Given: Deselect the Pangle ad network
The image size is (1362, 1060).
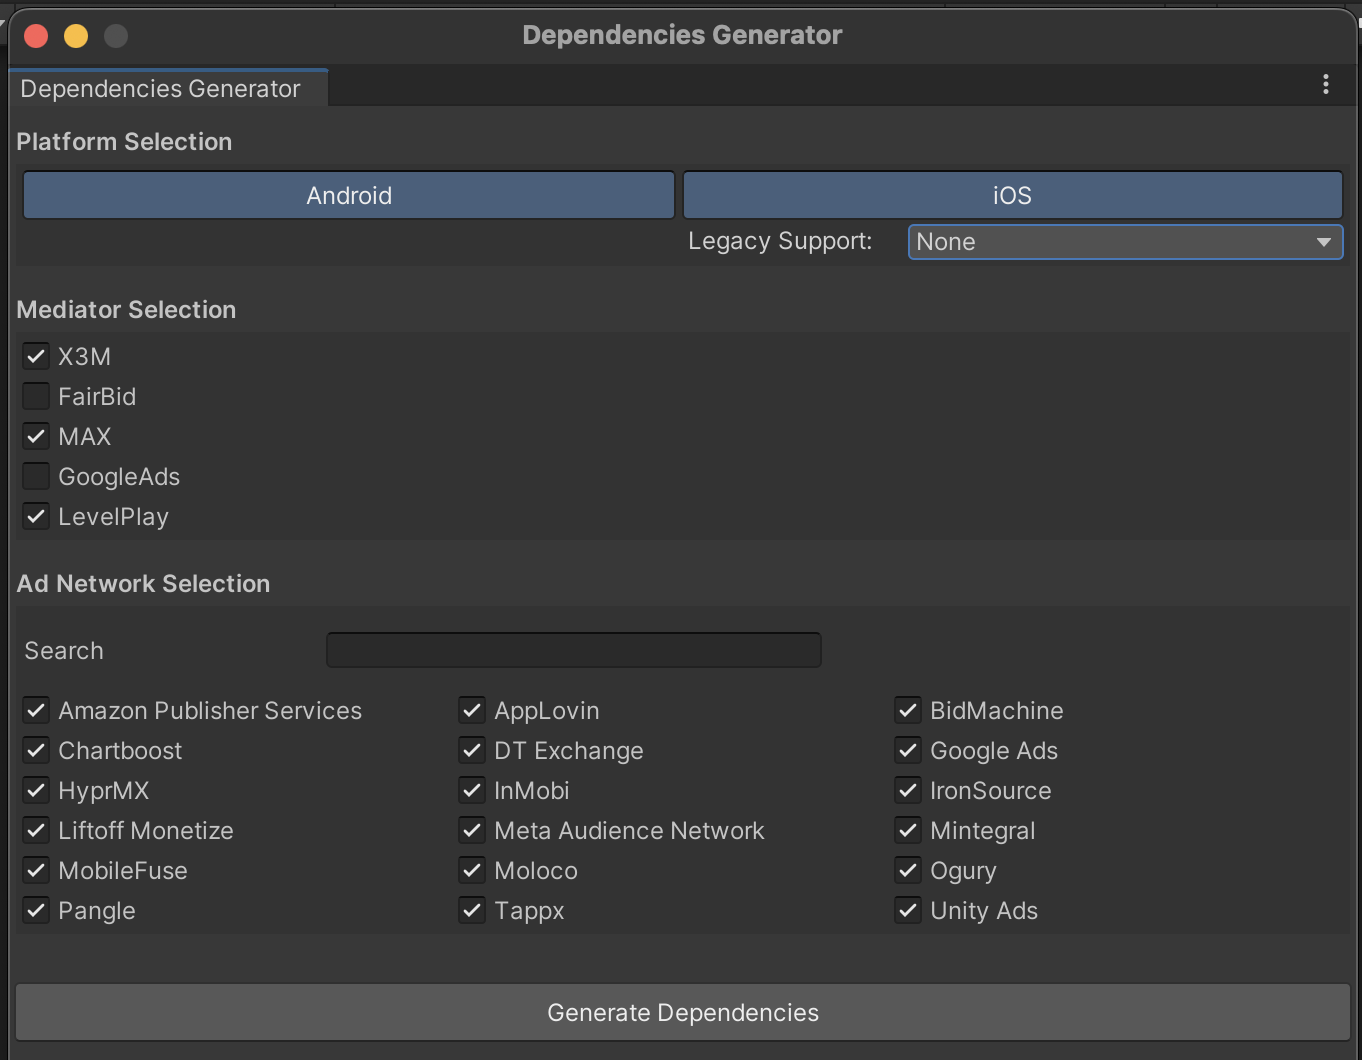Looking at the screenshot, I should click(x=36, y=910).
